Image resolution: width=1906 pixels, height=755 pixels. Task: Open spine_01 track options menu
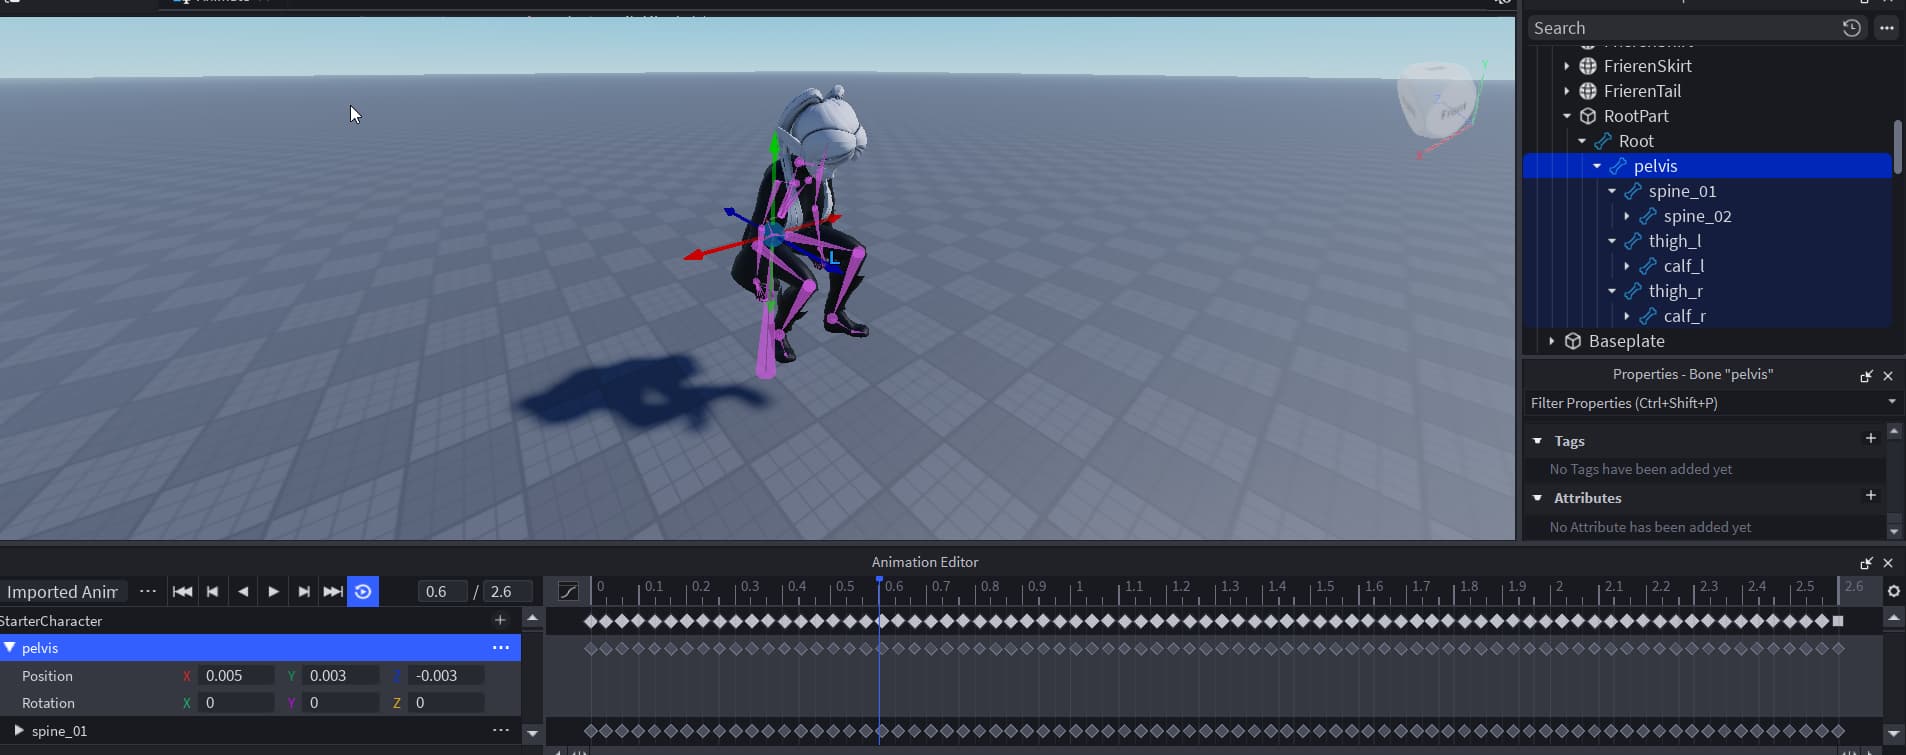(x=501, y=731)
